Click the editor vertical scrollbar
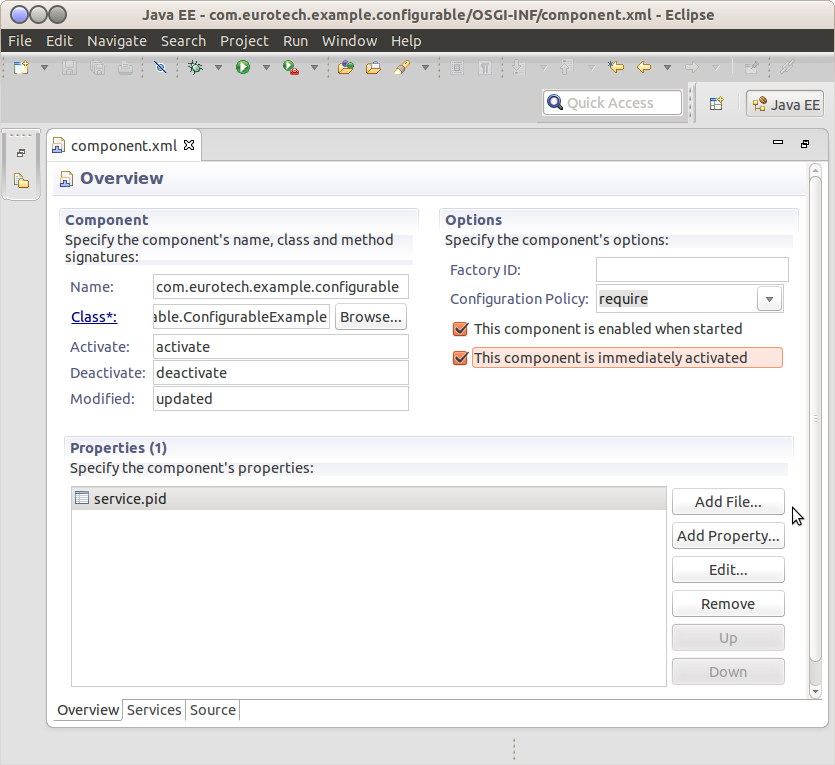Image resolution: width=835 pixels, height=765 pixels. click(815, 419)
